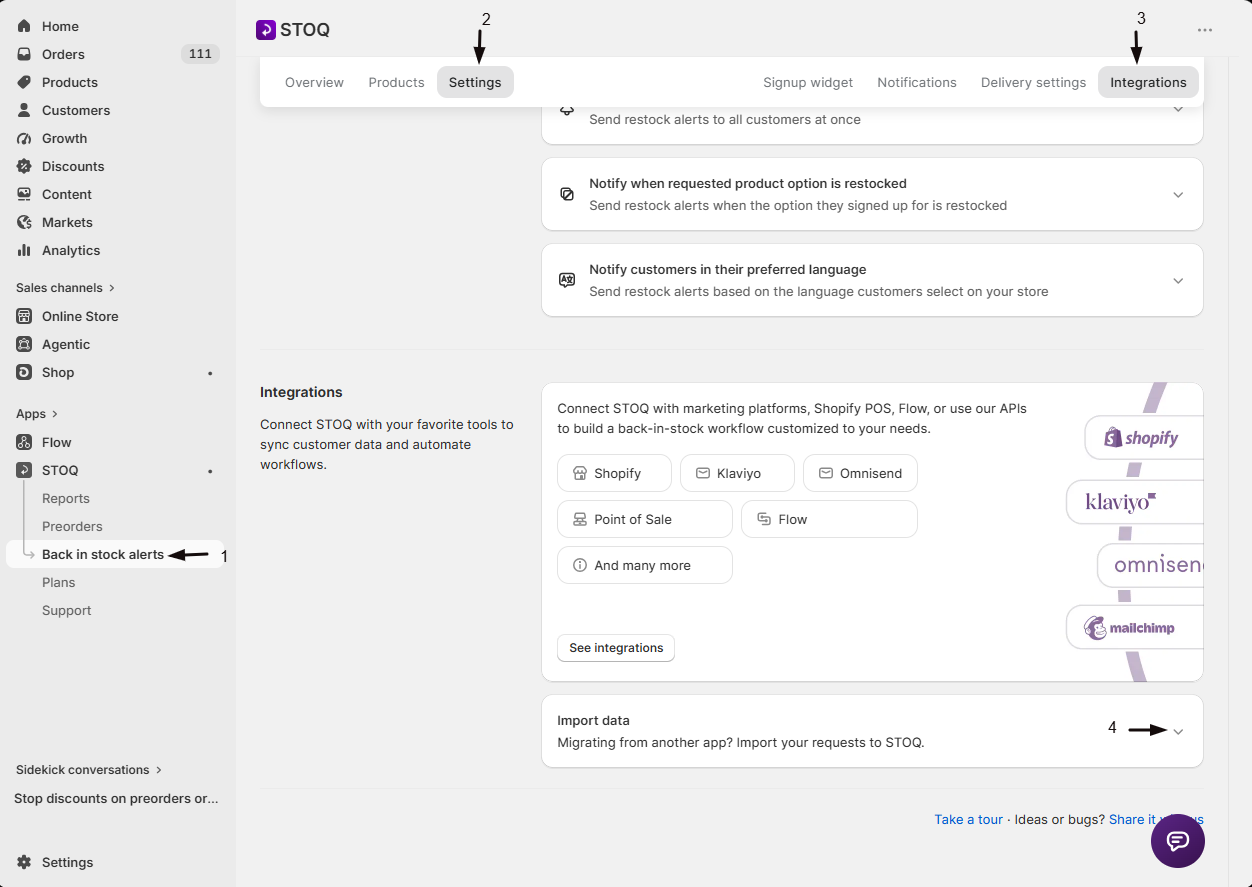
Task: Select the Online Store icon
Action: [x=24, y=316]
